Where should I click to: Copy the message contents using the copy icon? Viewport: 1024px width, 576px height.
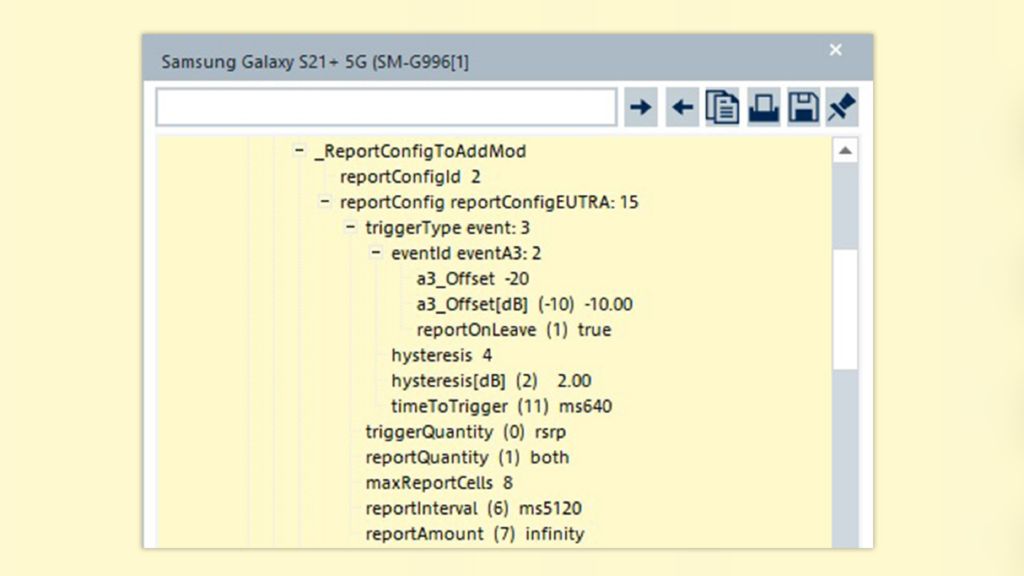point(722,106)
